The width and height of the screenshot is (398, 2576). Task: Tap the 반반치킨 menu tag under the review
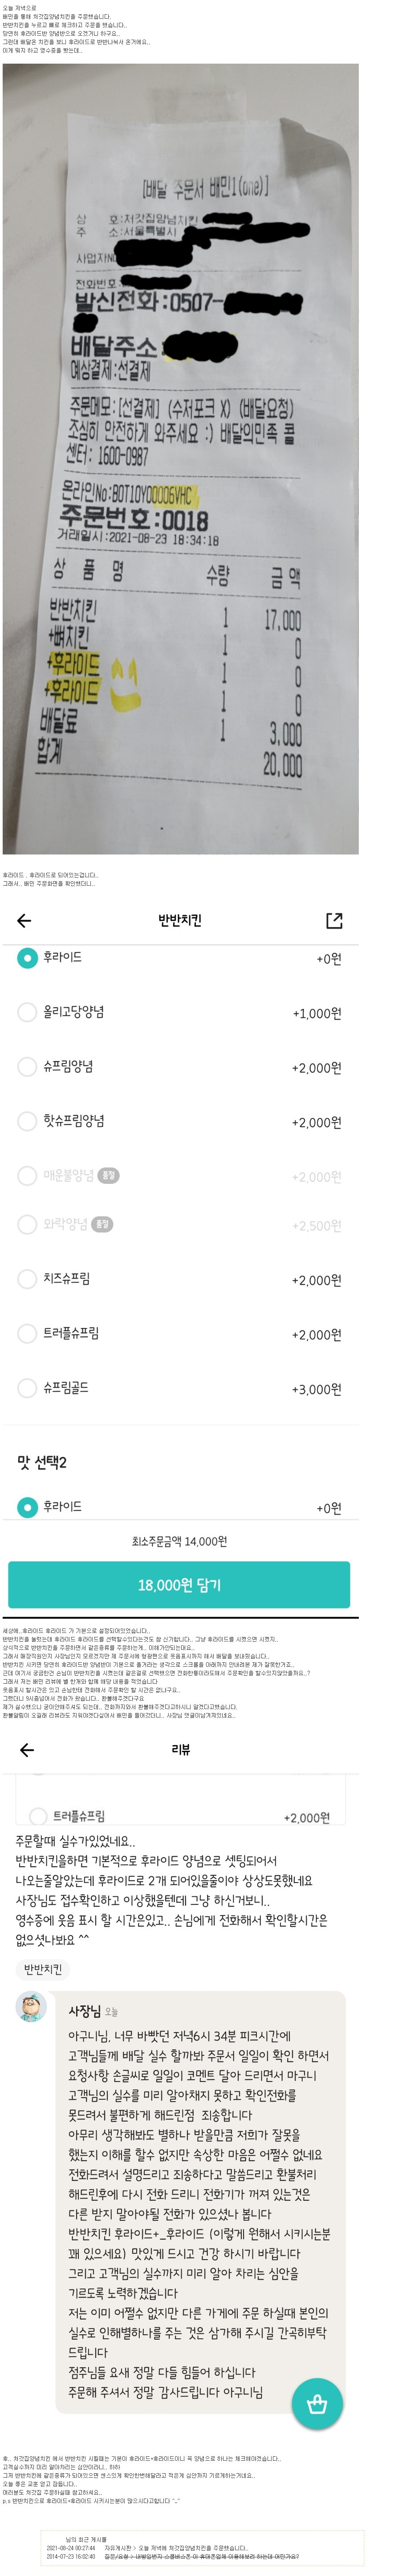pyautogui.click(x=43, y=1969)
